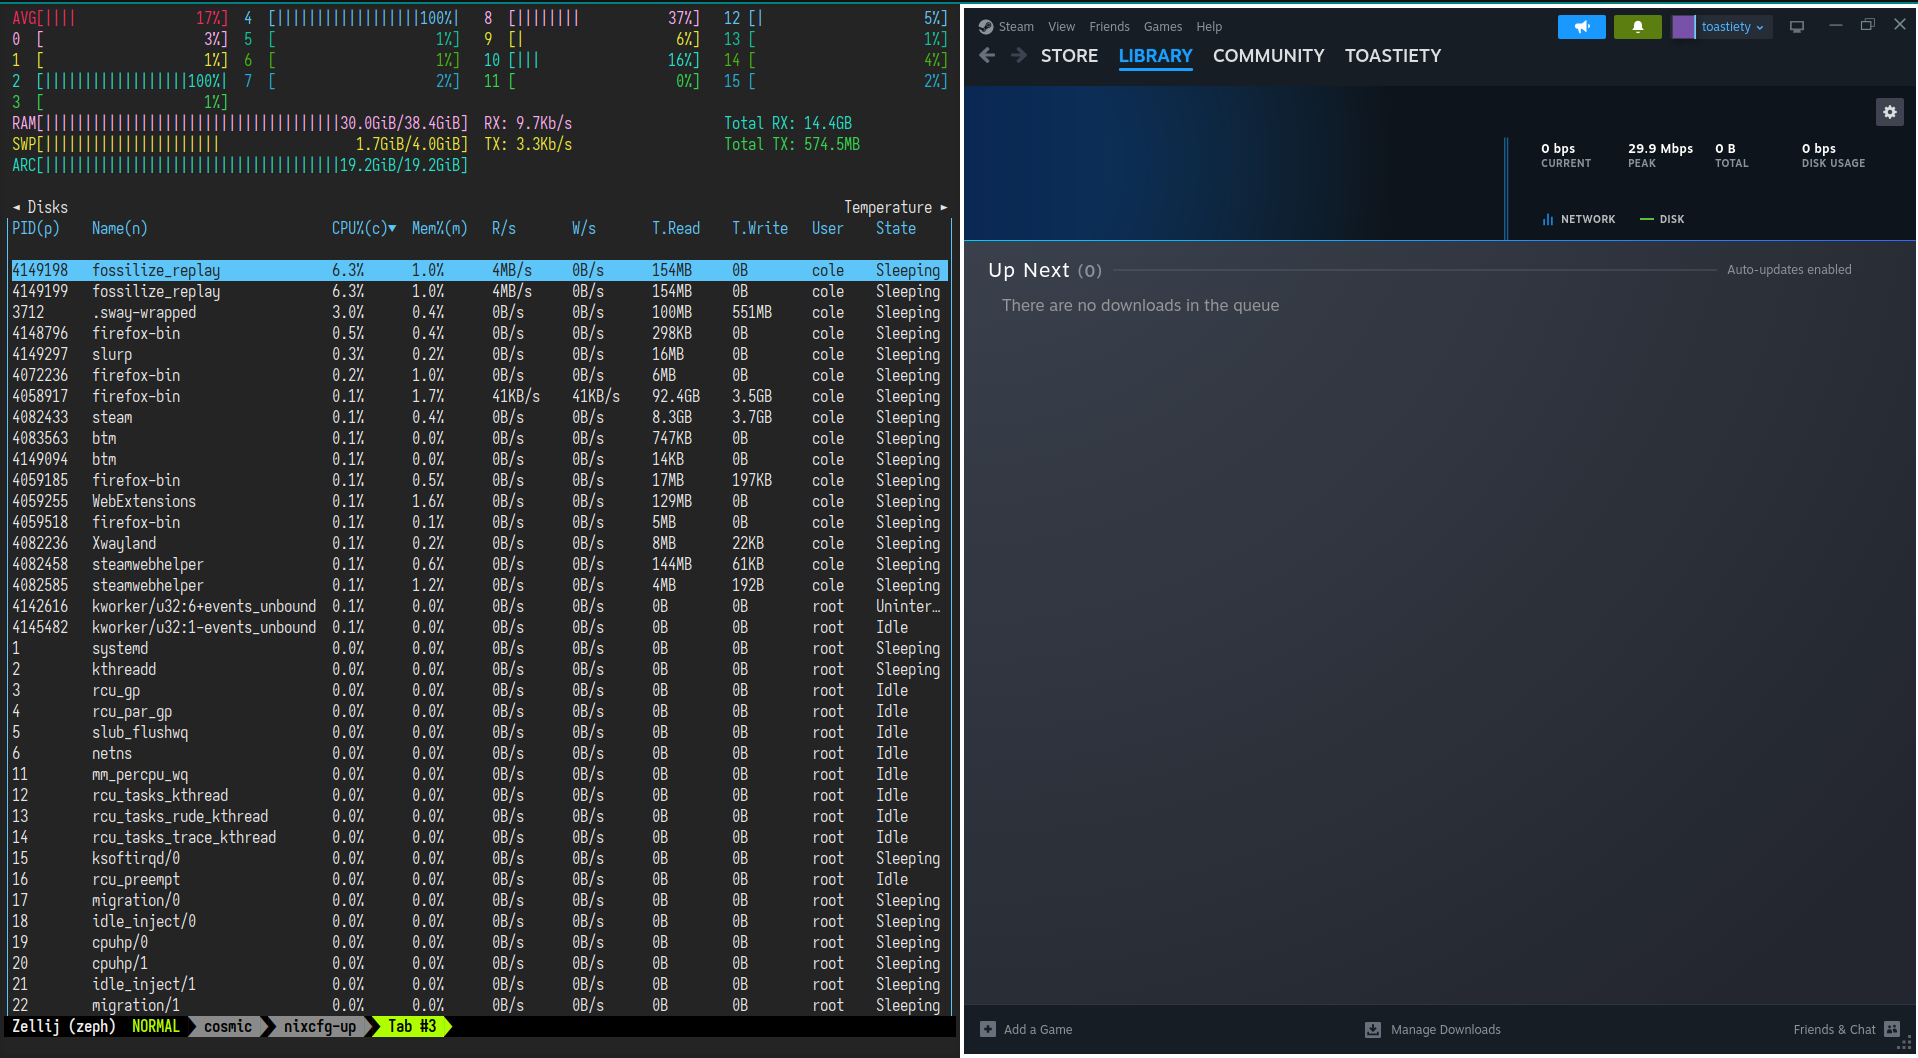The height and width of the screenshot is (1058, 1918).
Task: Open the toastiety account dropdown
Action: tap(1722, 27)
